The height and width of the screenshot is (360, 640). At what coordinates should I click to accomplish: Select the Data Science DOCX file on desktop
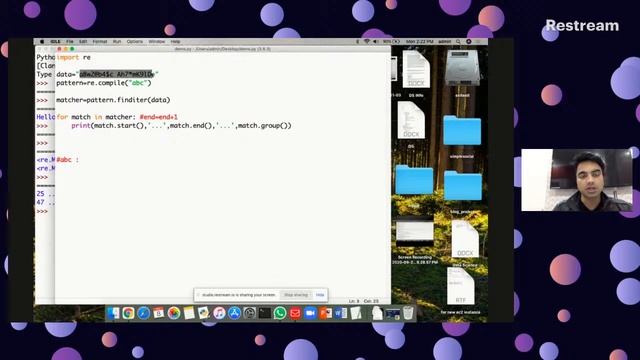tap(465, 239)
